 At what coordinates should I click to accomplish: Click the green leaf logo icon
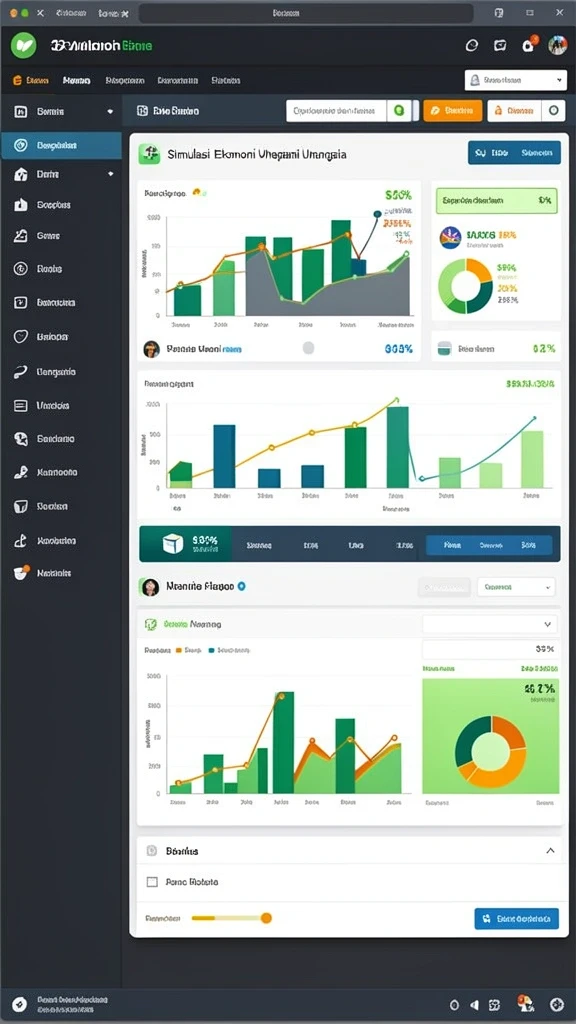(24, 46)
